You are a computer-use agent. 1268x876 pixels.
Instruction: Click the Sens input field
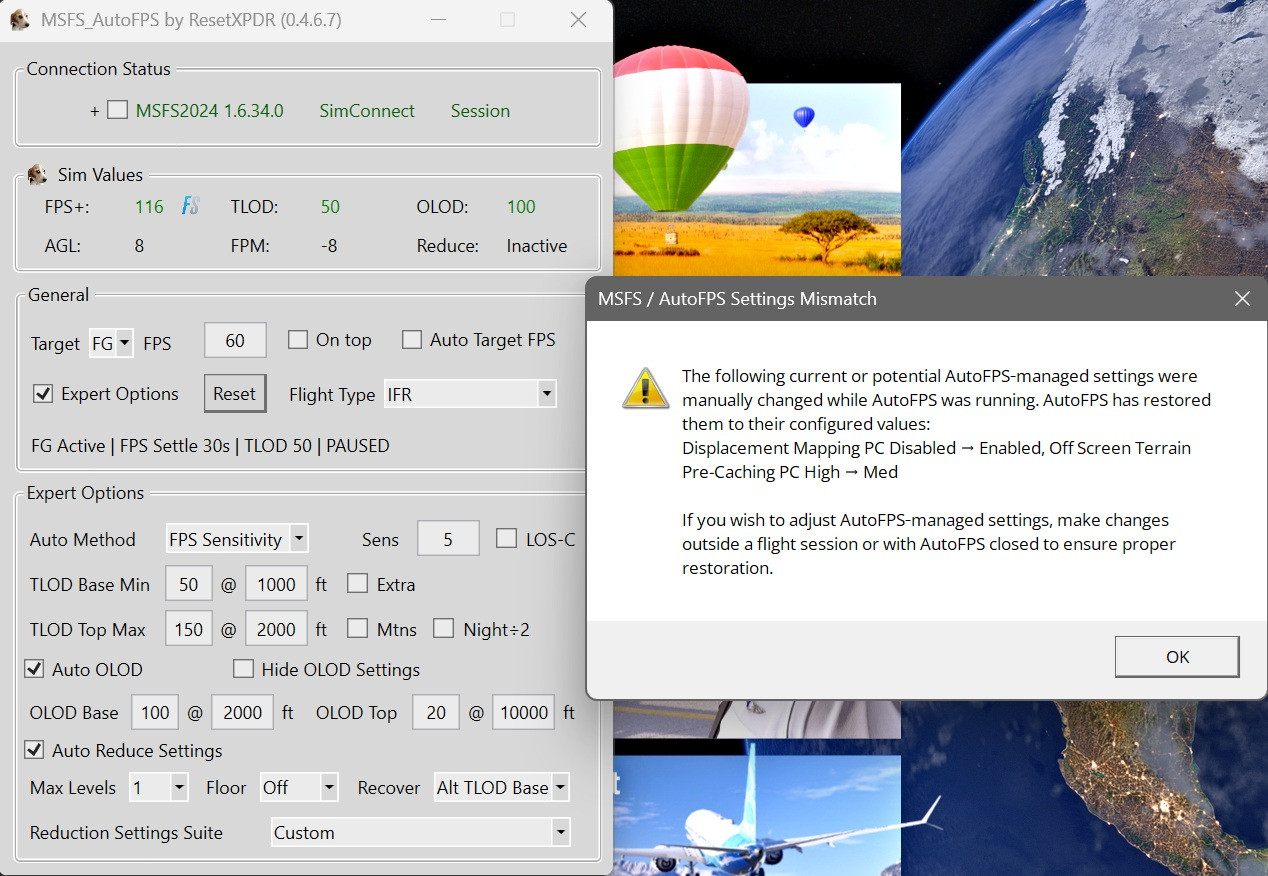coord(448,539)
